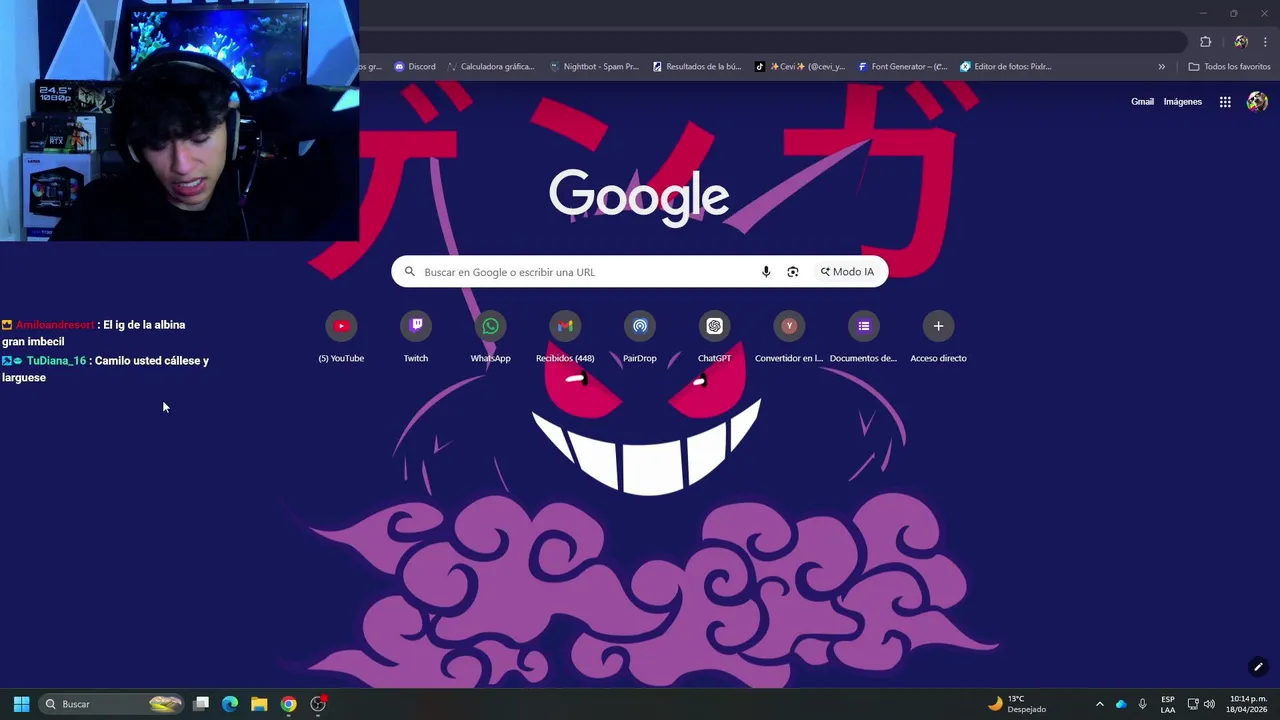Viewport: 1280px width, 720px height.
Task: Open the network icon in tray
Action: click(1192, 704)
